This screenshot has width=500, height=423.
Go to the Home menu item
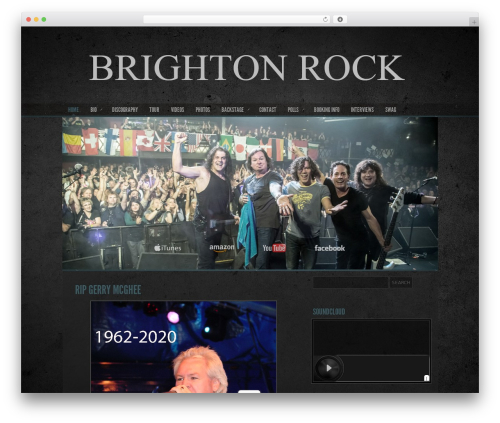73,109
